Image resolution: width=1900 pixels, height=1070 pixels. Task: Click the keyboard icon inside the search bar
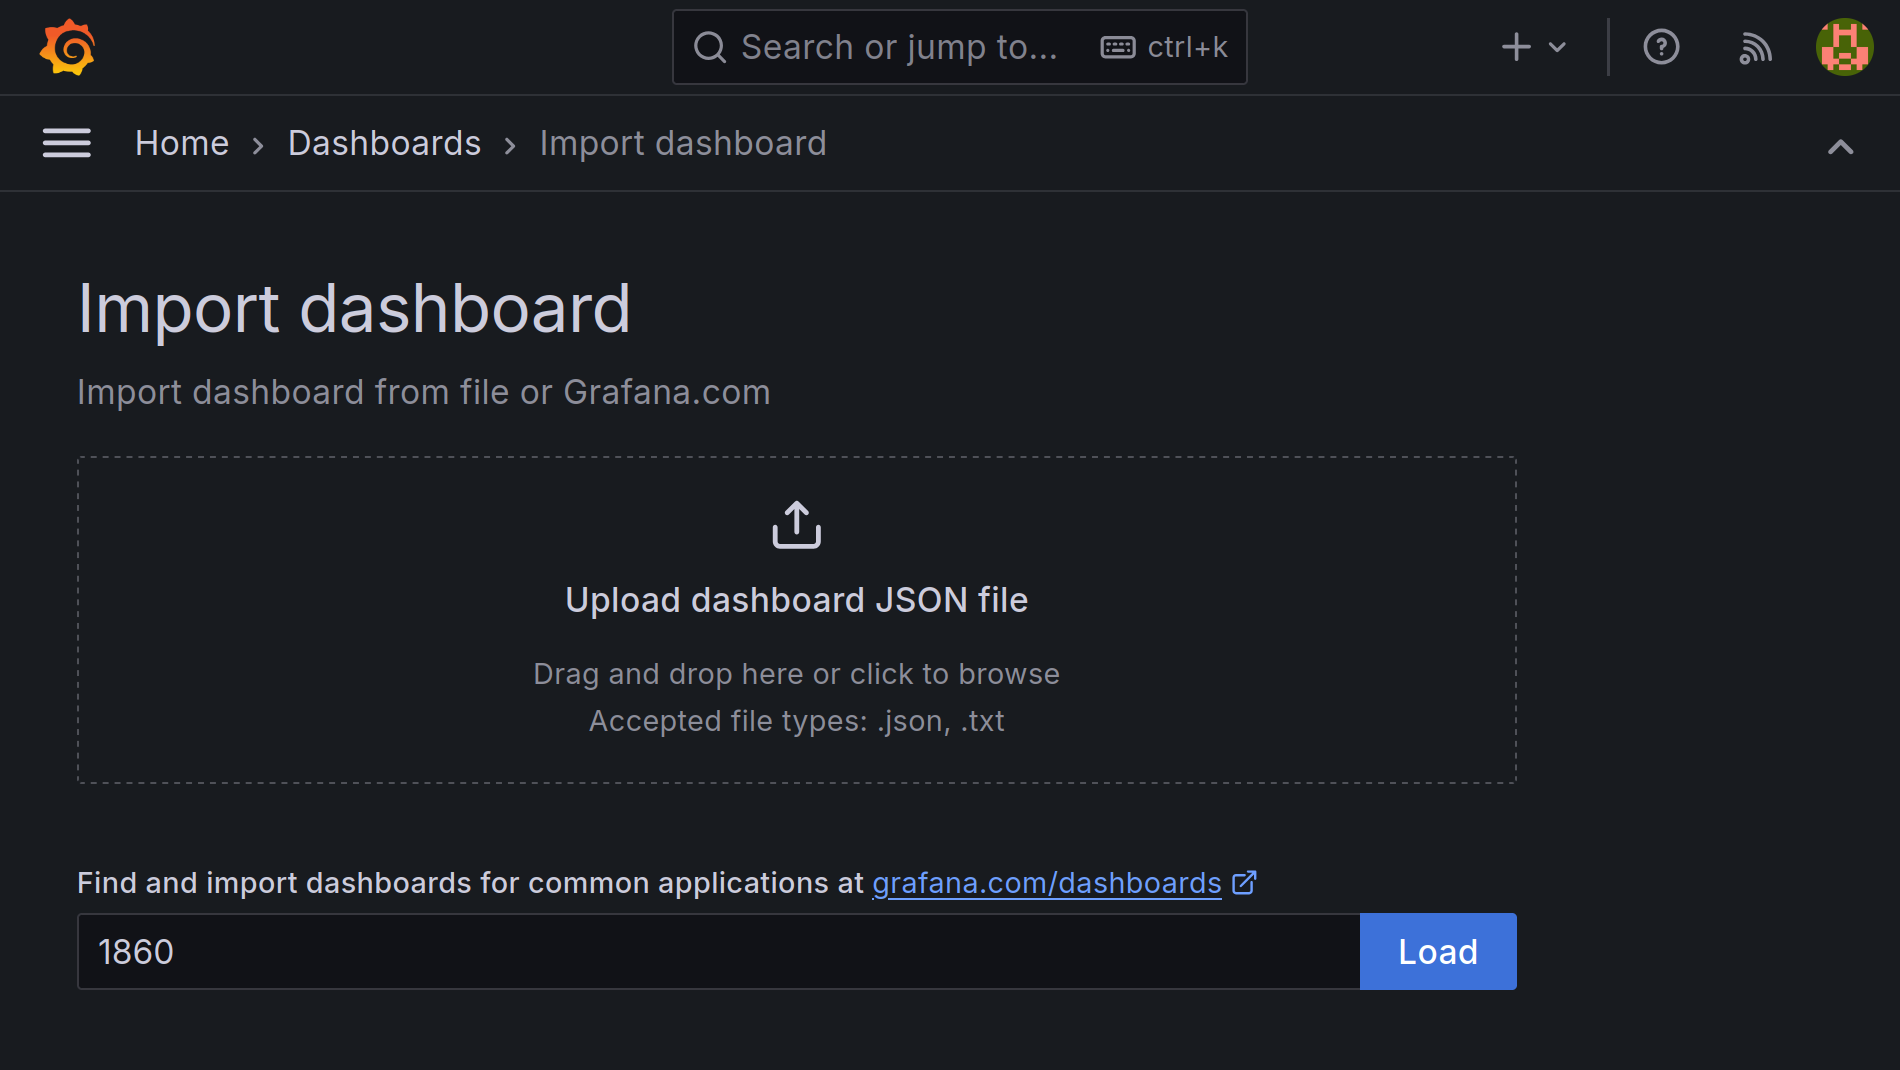[x=1120, y=46]
